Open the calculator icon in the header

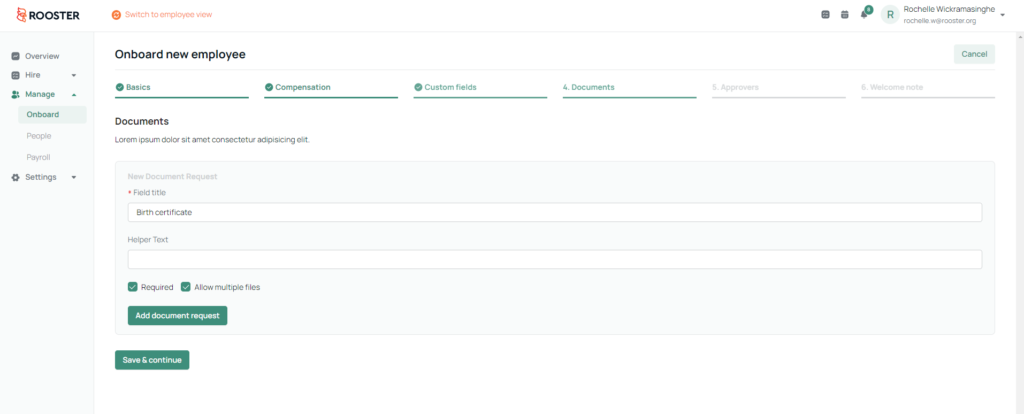pyautogui.click(x=825, y=14)
